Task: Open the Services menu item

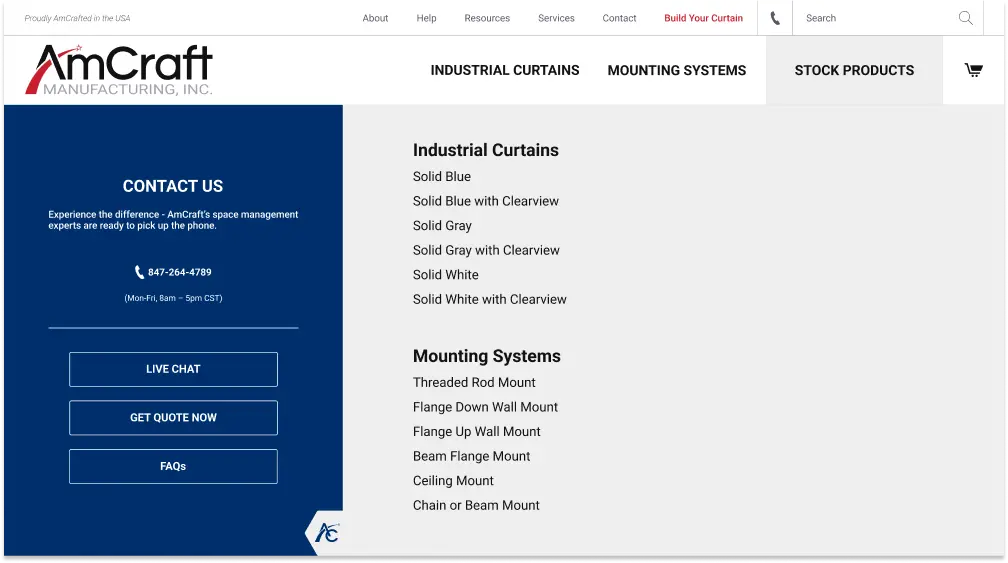Action: click(x=556, y=18)
